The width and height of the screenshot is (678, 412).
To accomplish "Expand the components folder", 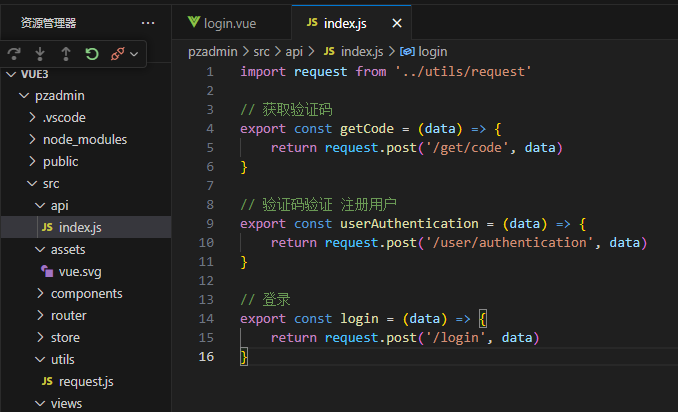I will click(40, 293).
